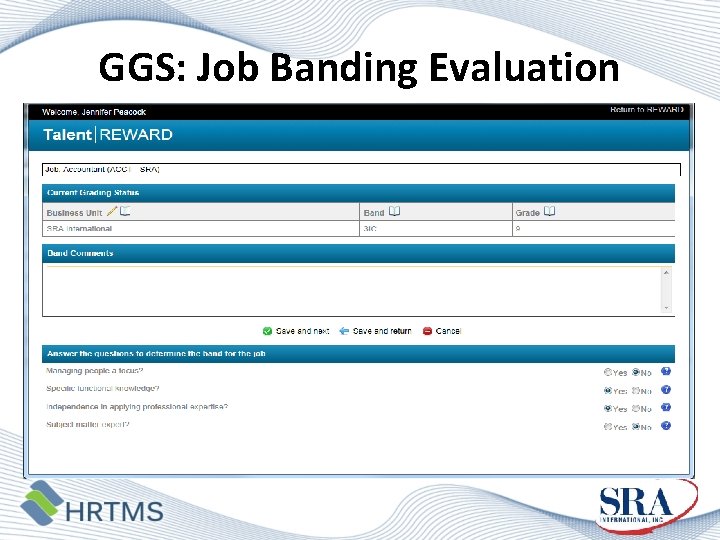
Task: Select No for Managing people a focus
Action: 636,372
